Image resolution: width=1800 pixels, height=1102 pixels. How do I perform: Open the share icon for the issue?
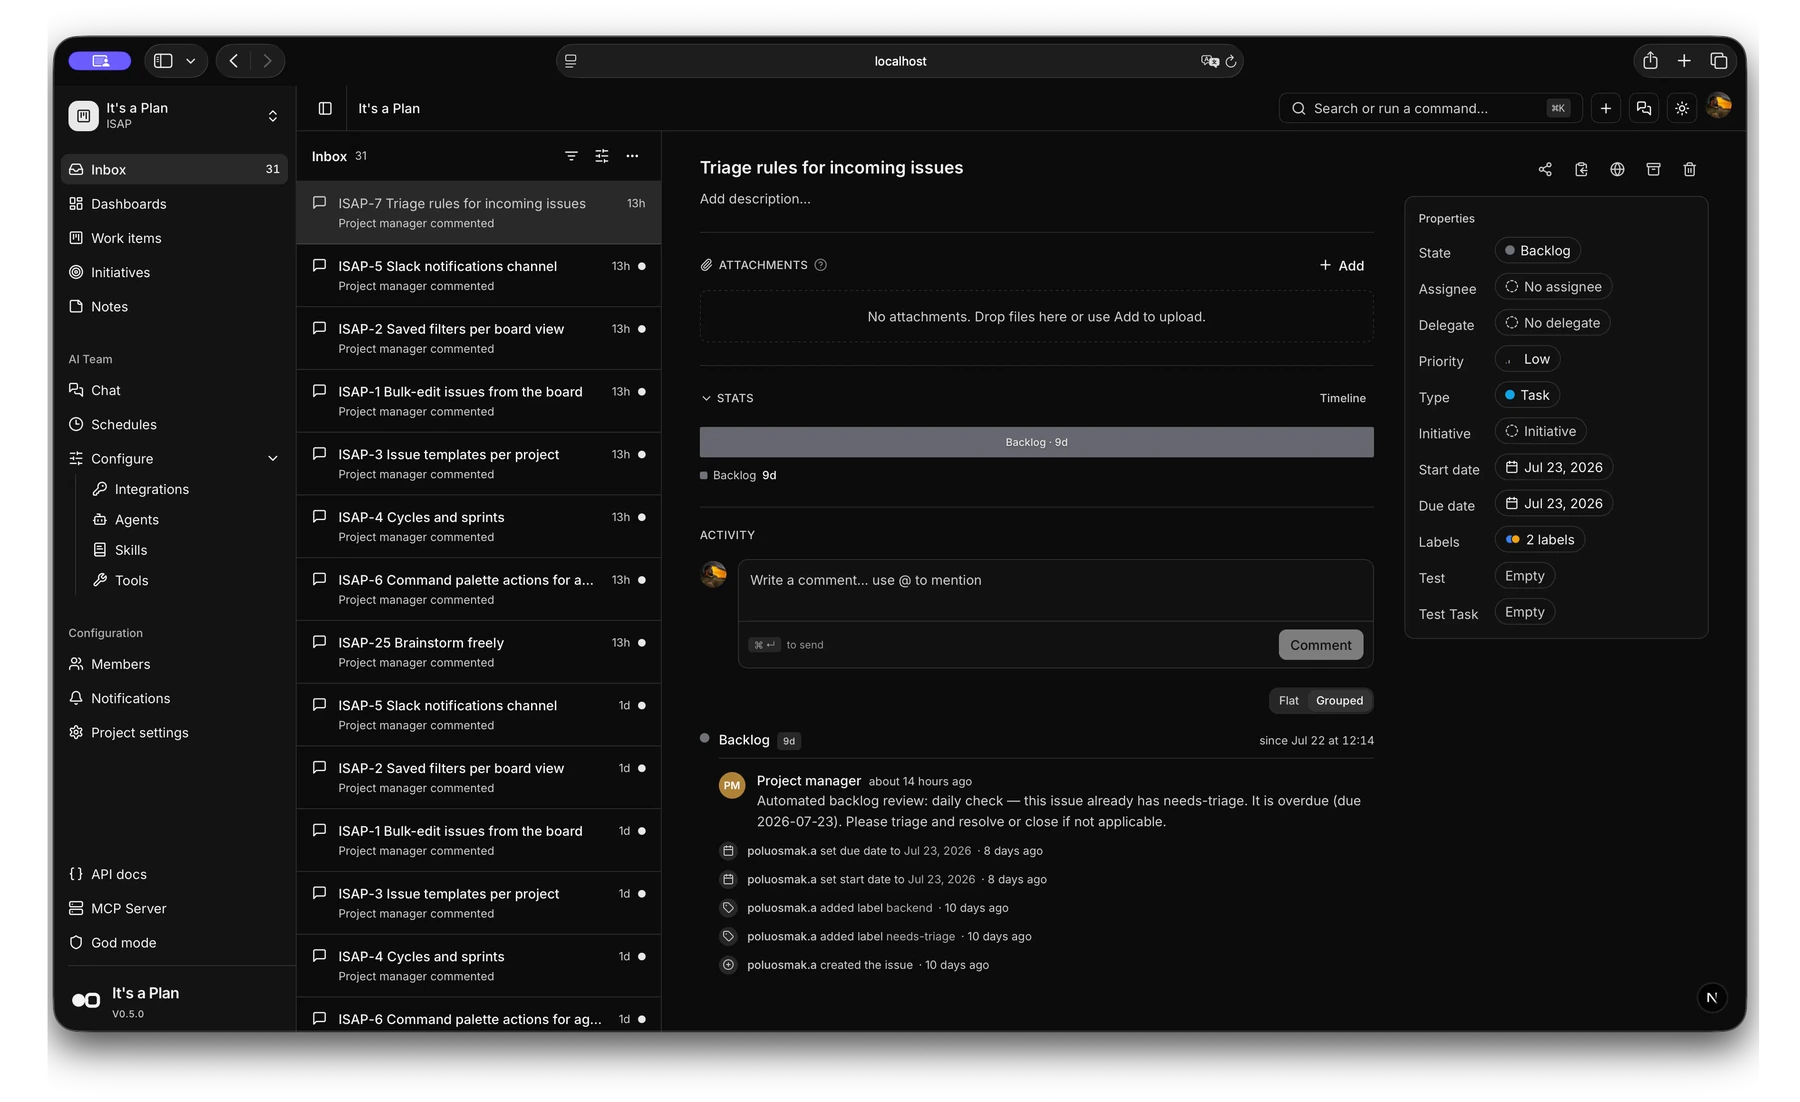[1545, 169]
